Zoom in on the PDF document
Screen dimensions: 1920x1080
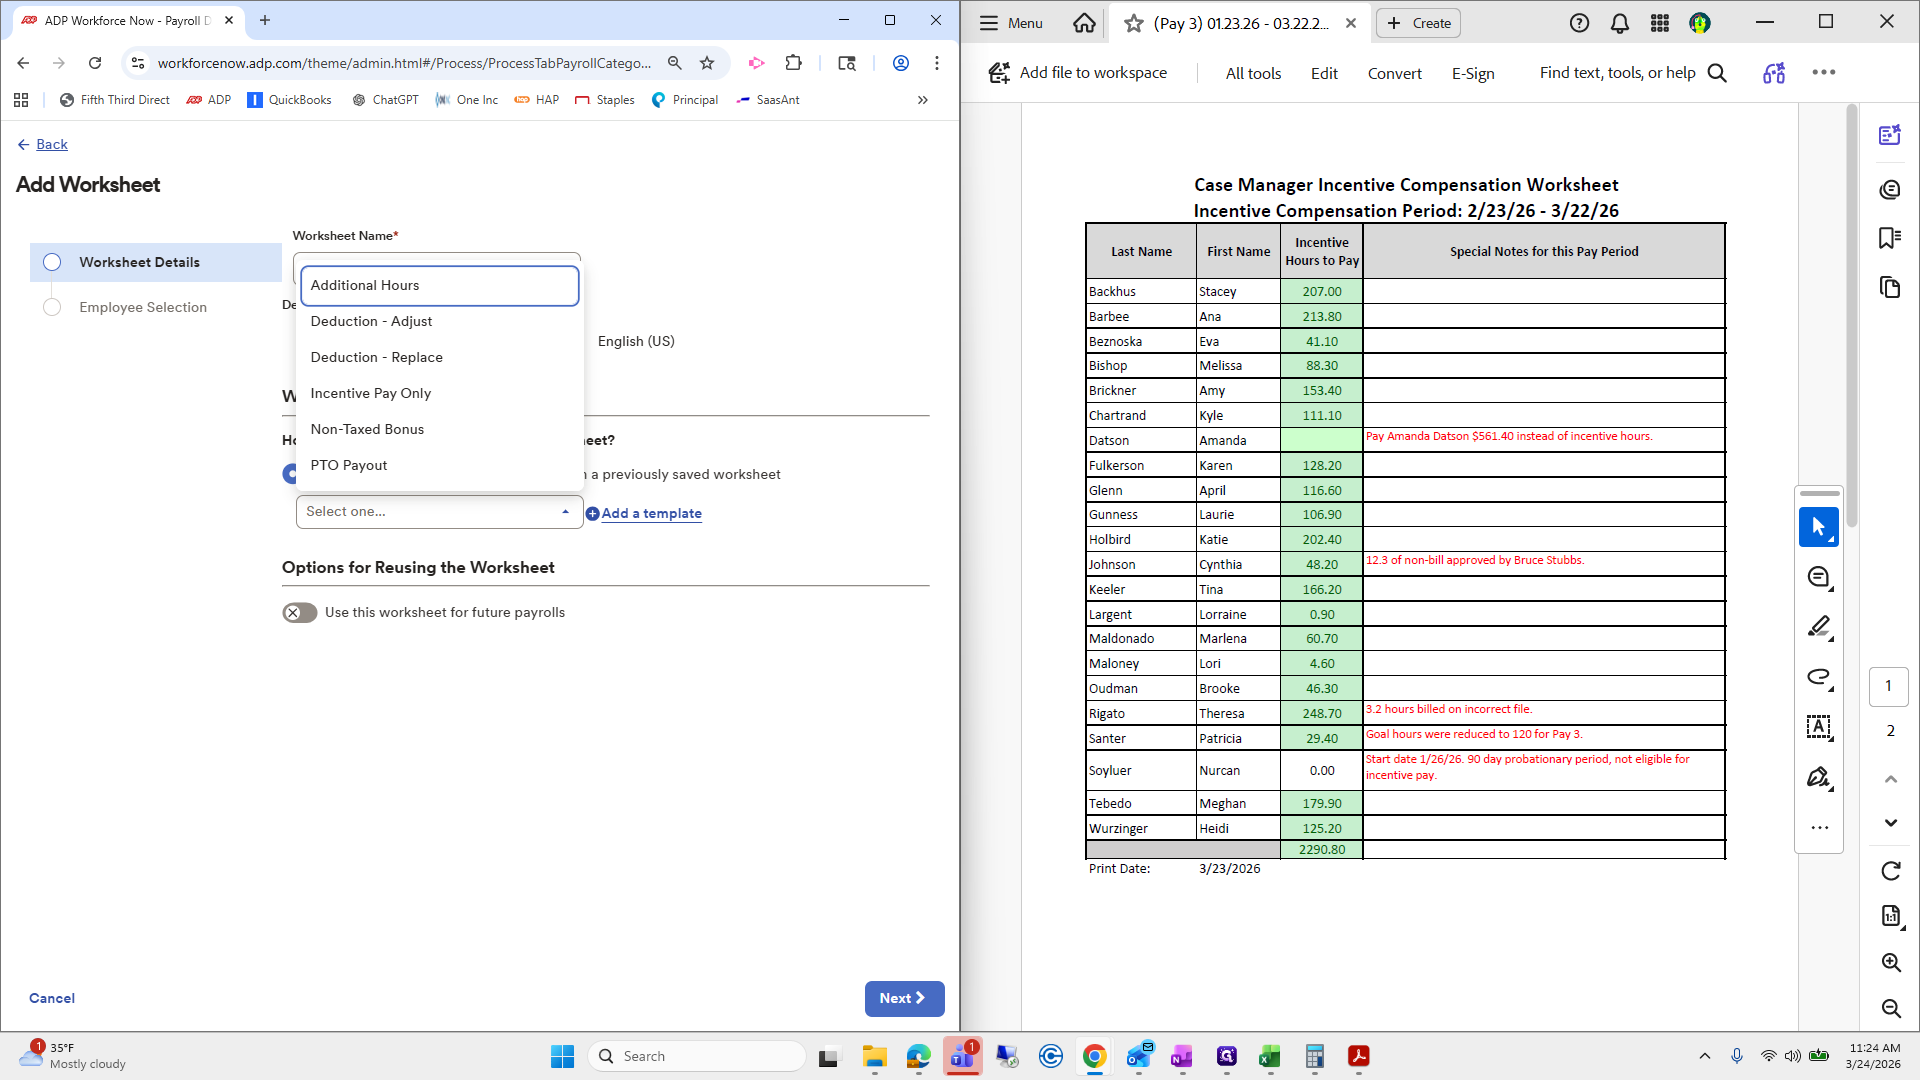(x=1890, y=962)
